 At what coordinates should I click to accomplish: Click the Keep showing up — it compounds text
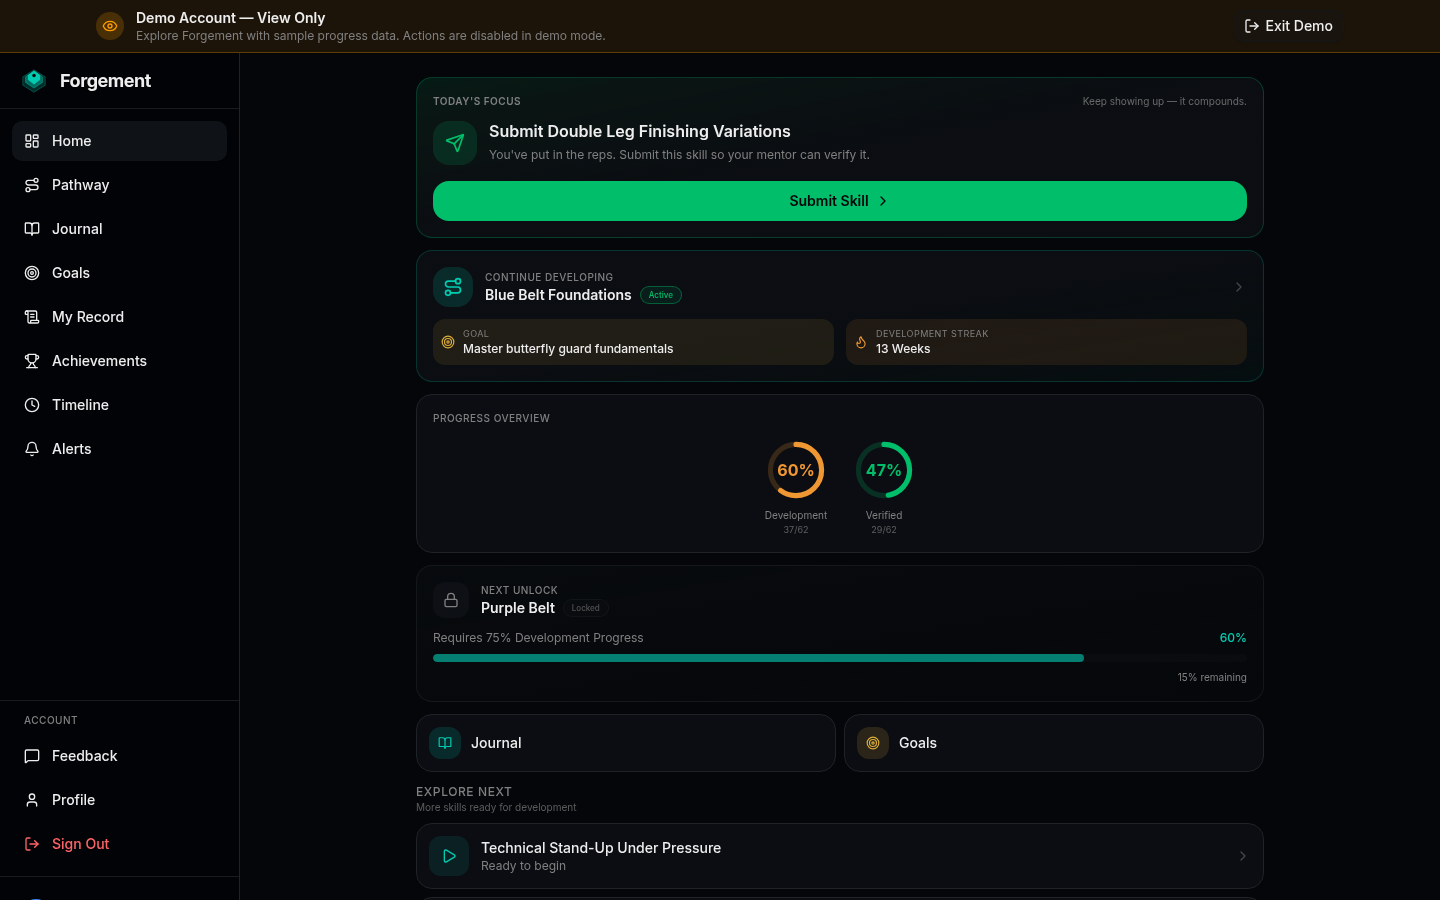(1164, 101)
